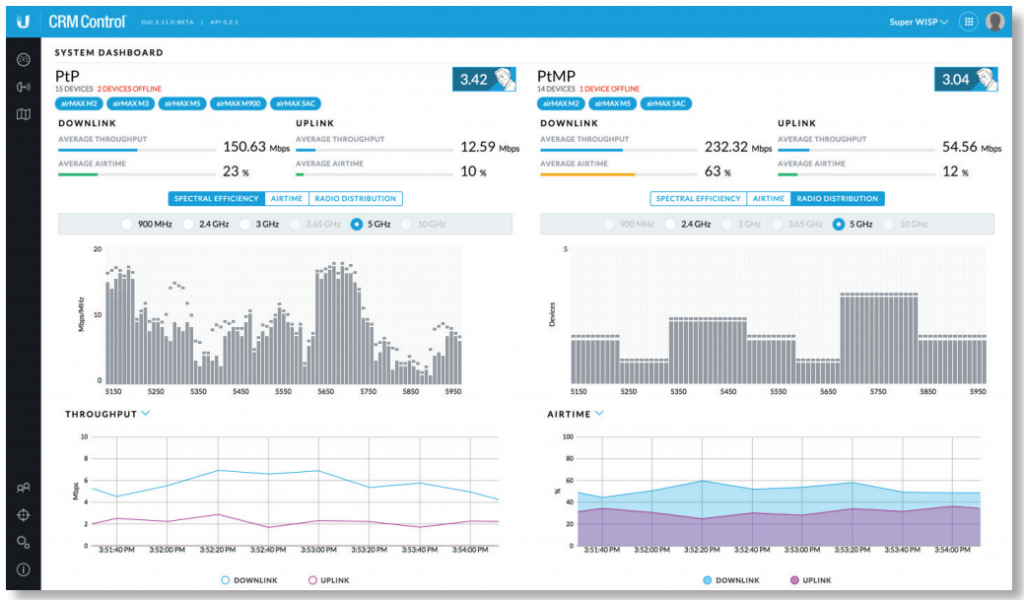Open the wireless devices icon in sidebar
This screenshot has width=1024, height=600.
(23, 87)
